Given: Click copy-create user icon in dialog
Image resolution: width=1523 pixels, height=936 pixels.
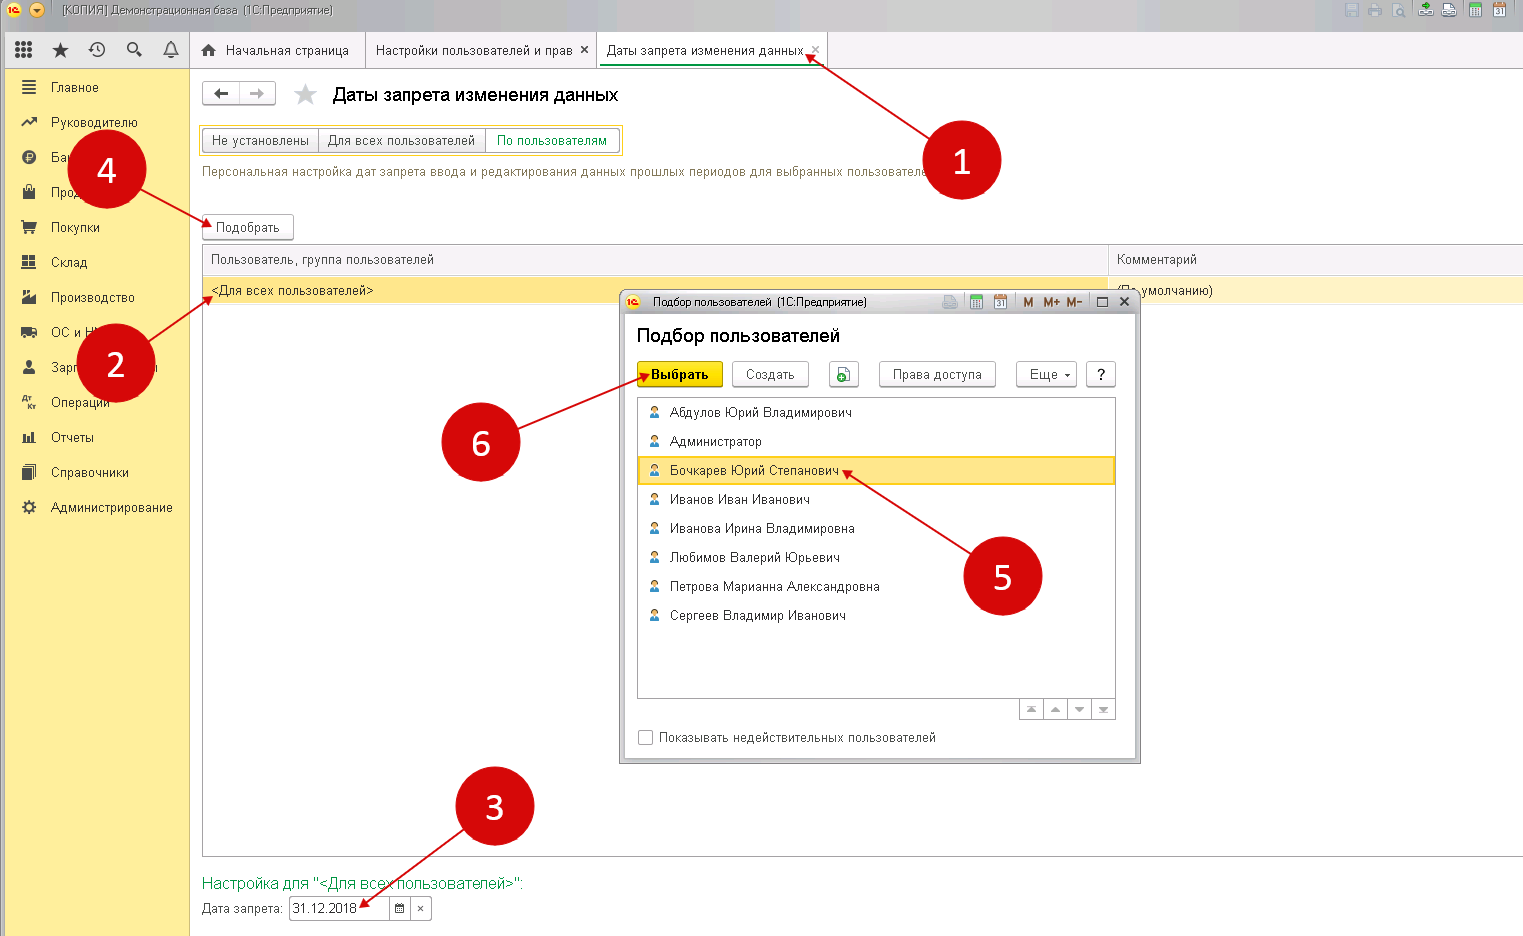Looking at the screenshot, I should coord(843,375).
